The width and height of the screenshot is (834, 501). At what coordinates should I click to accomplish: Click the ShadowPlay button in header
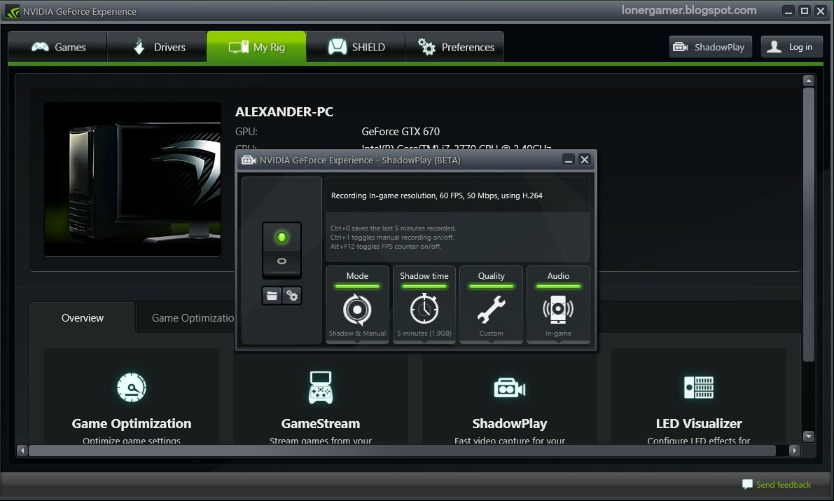(710, 47)
